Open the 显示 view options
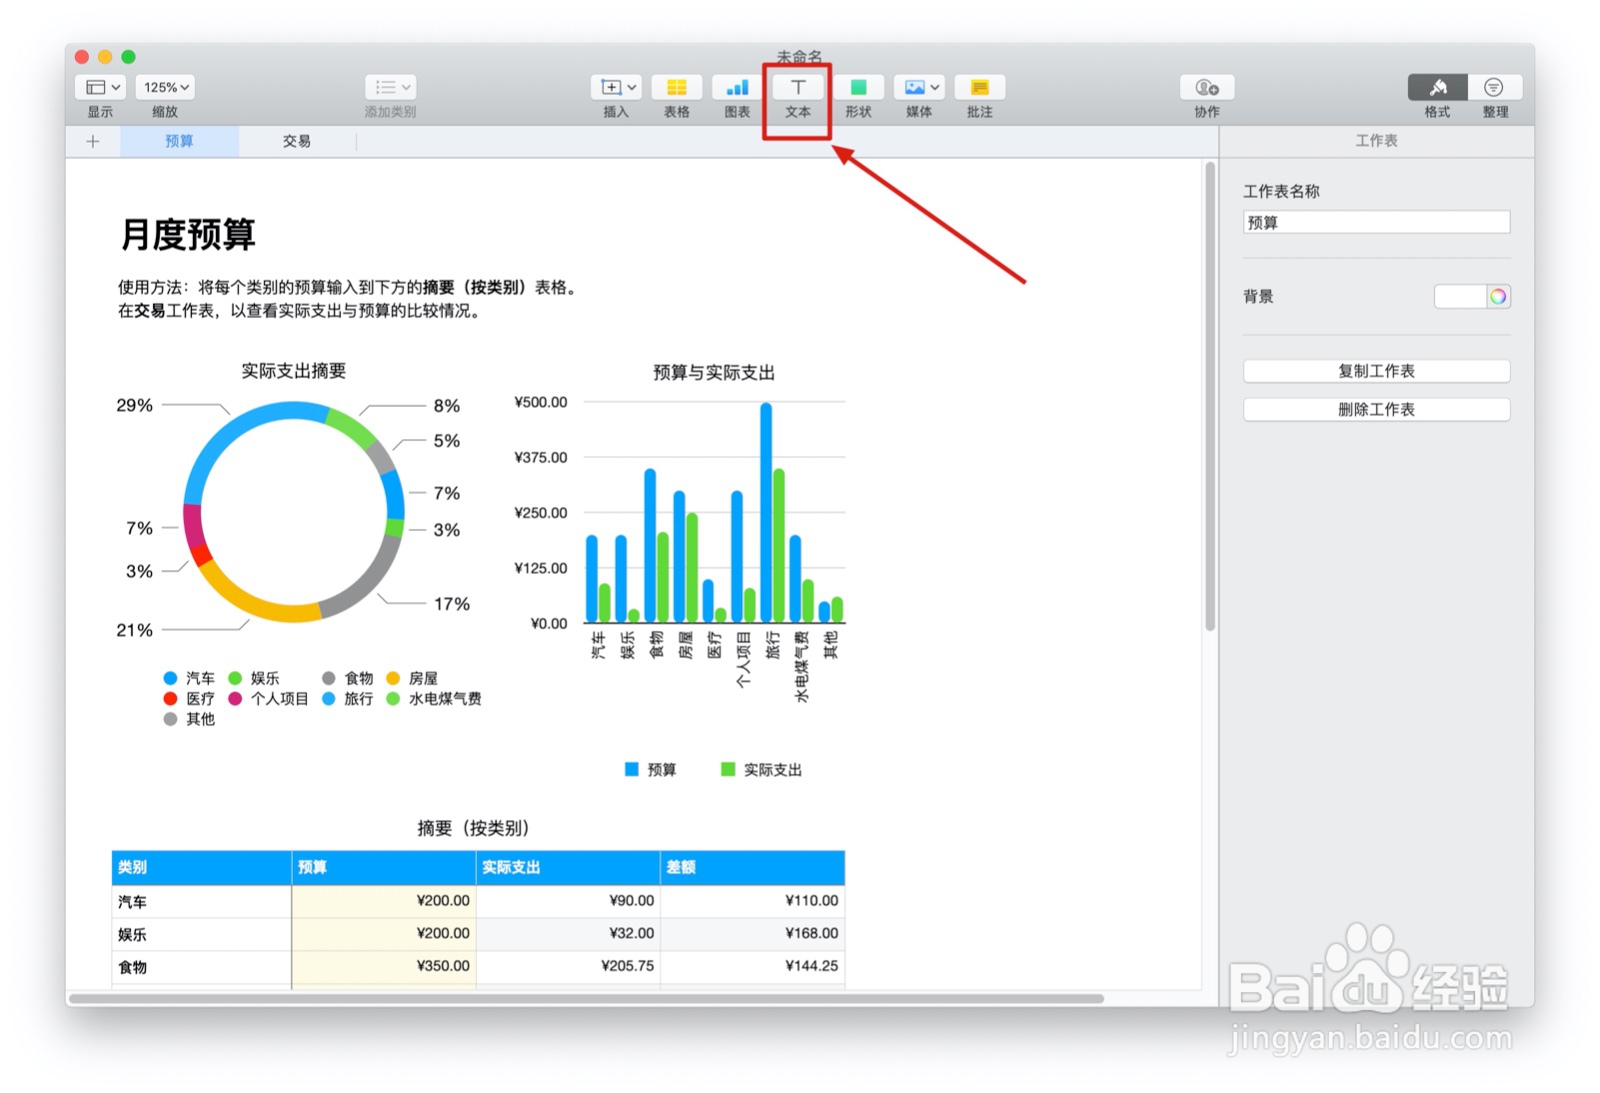The width and height of the screenshot is (1600, 1093). click(98, 87)
